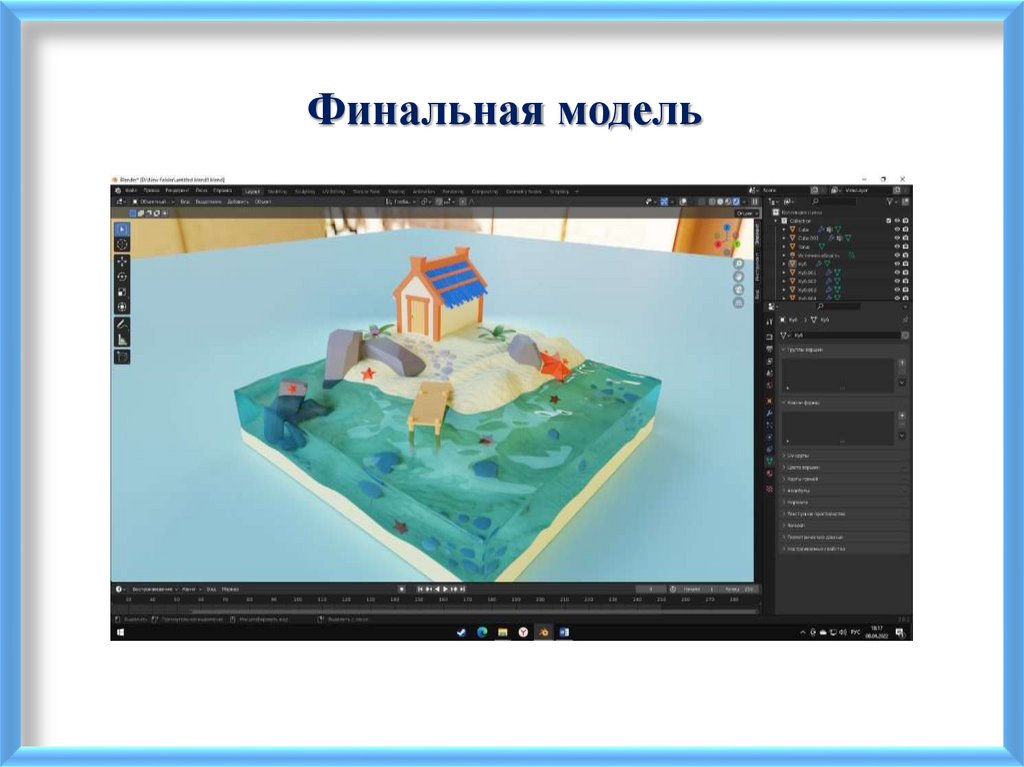Image resolution: width=1024 pixels, height=767 pixels.
Task: Expand the Cube object in outliner
Action: coord(784,229)
